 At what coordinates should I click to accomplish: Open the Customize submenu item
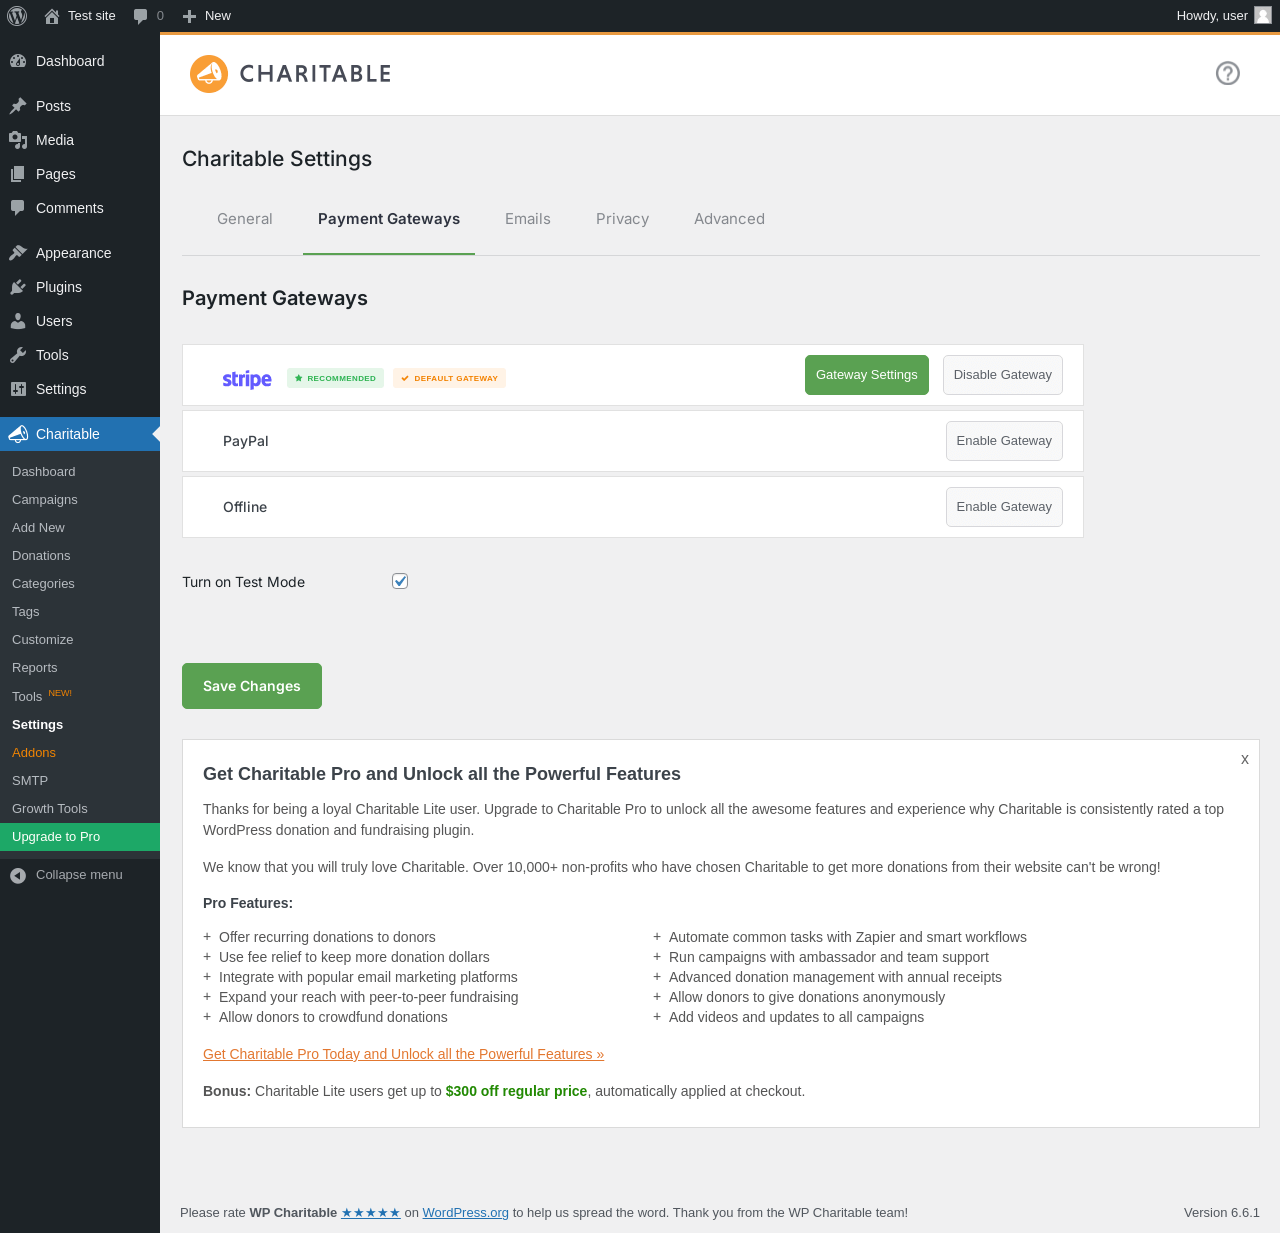pyautogui.click(x=80, y=640)
